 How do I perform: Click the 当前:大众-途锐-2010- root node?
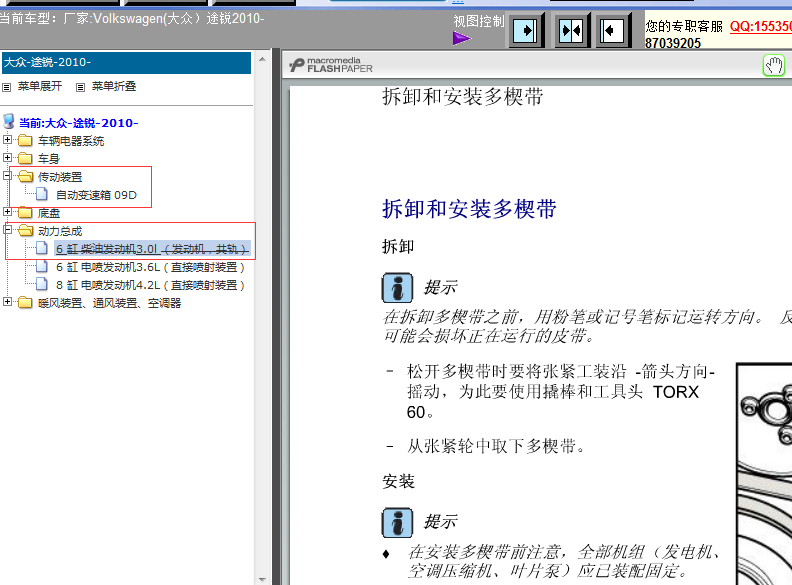click(x=78, y=123)
